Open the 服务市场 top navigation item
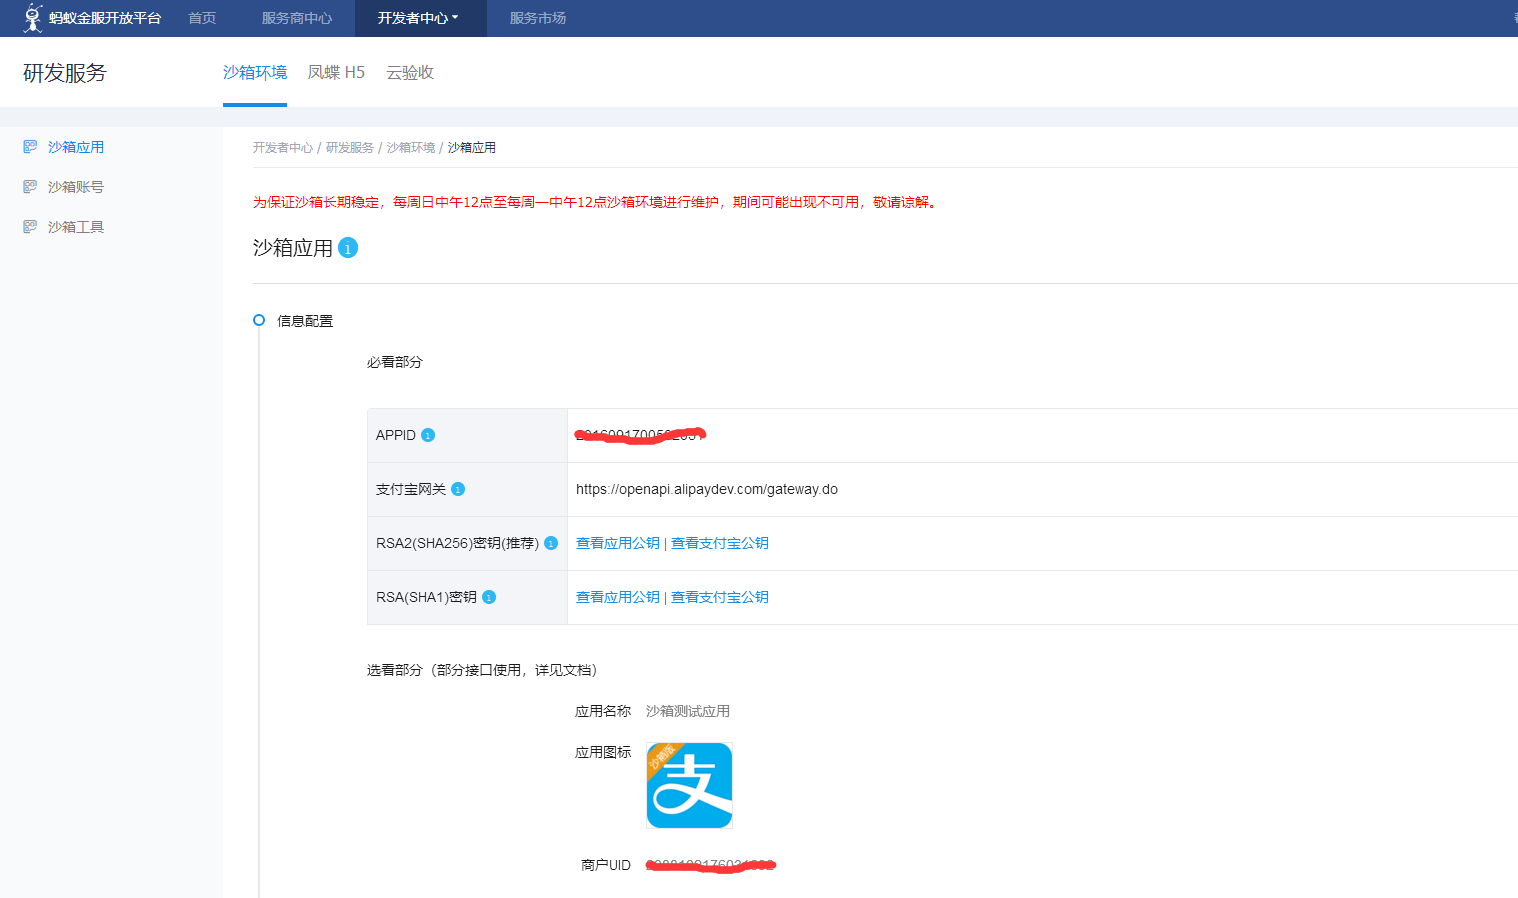This screenshot has width=1518, height=898. pos(538,18)
